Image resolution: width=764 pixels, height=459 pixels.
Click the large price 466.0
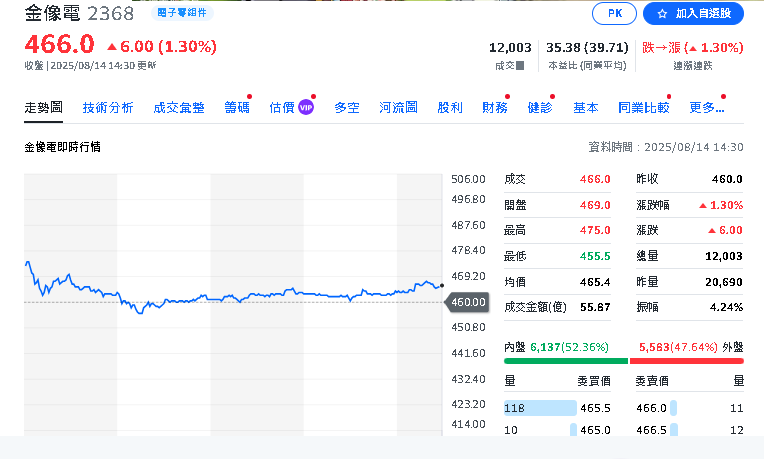coord(59,44)
